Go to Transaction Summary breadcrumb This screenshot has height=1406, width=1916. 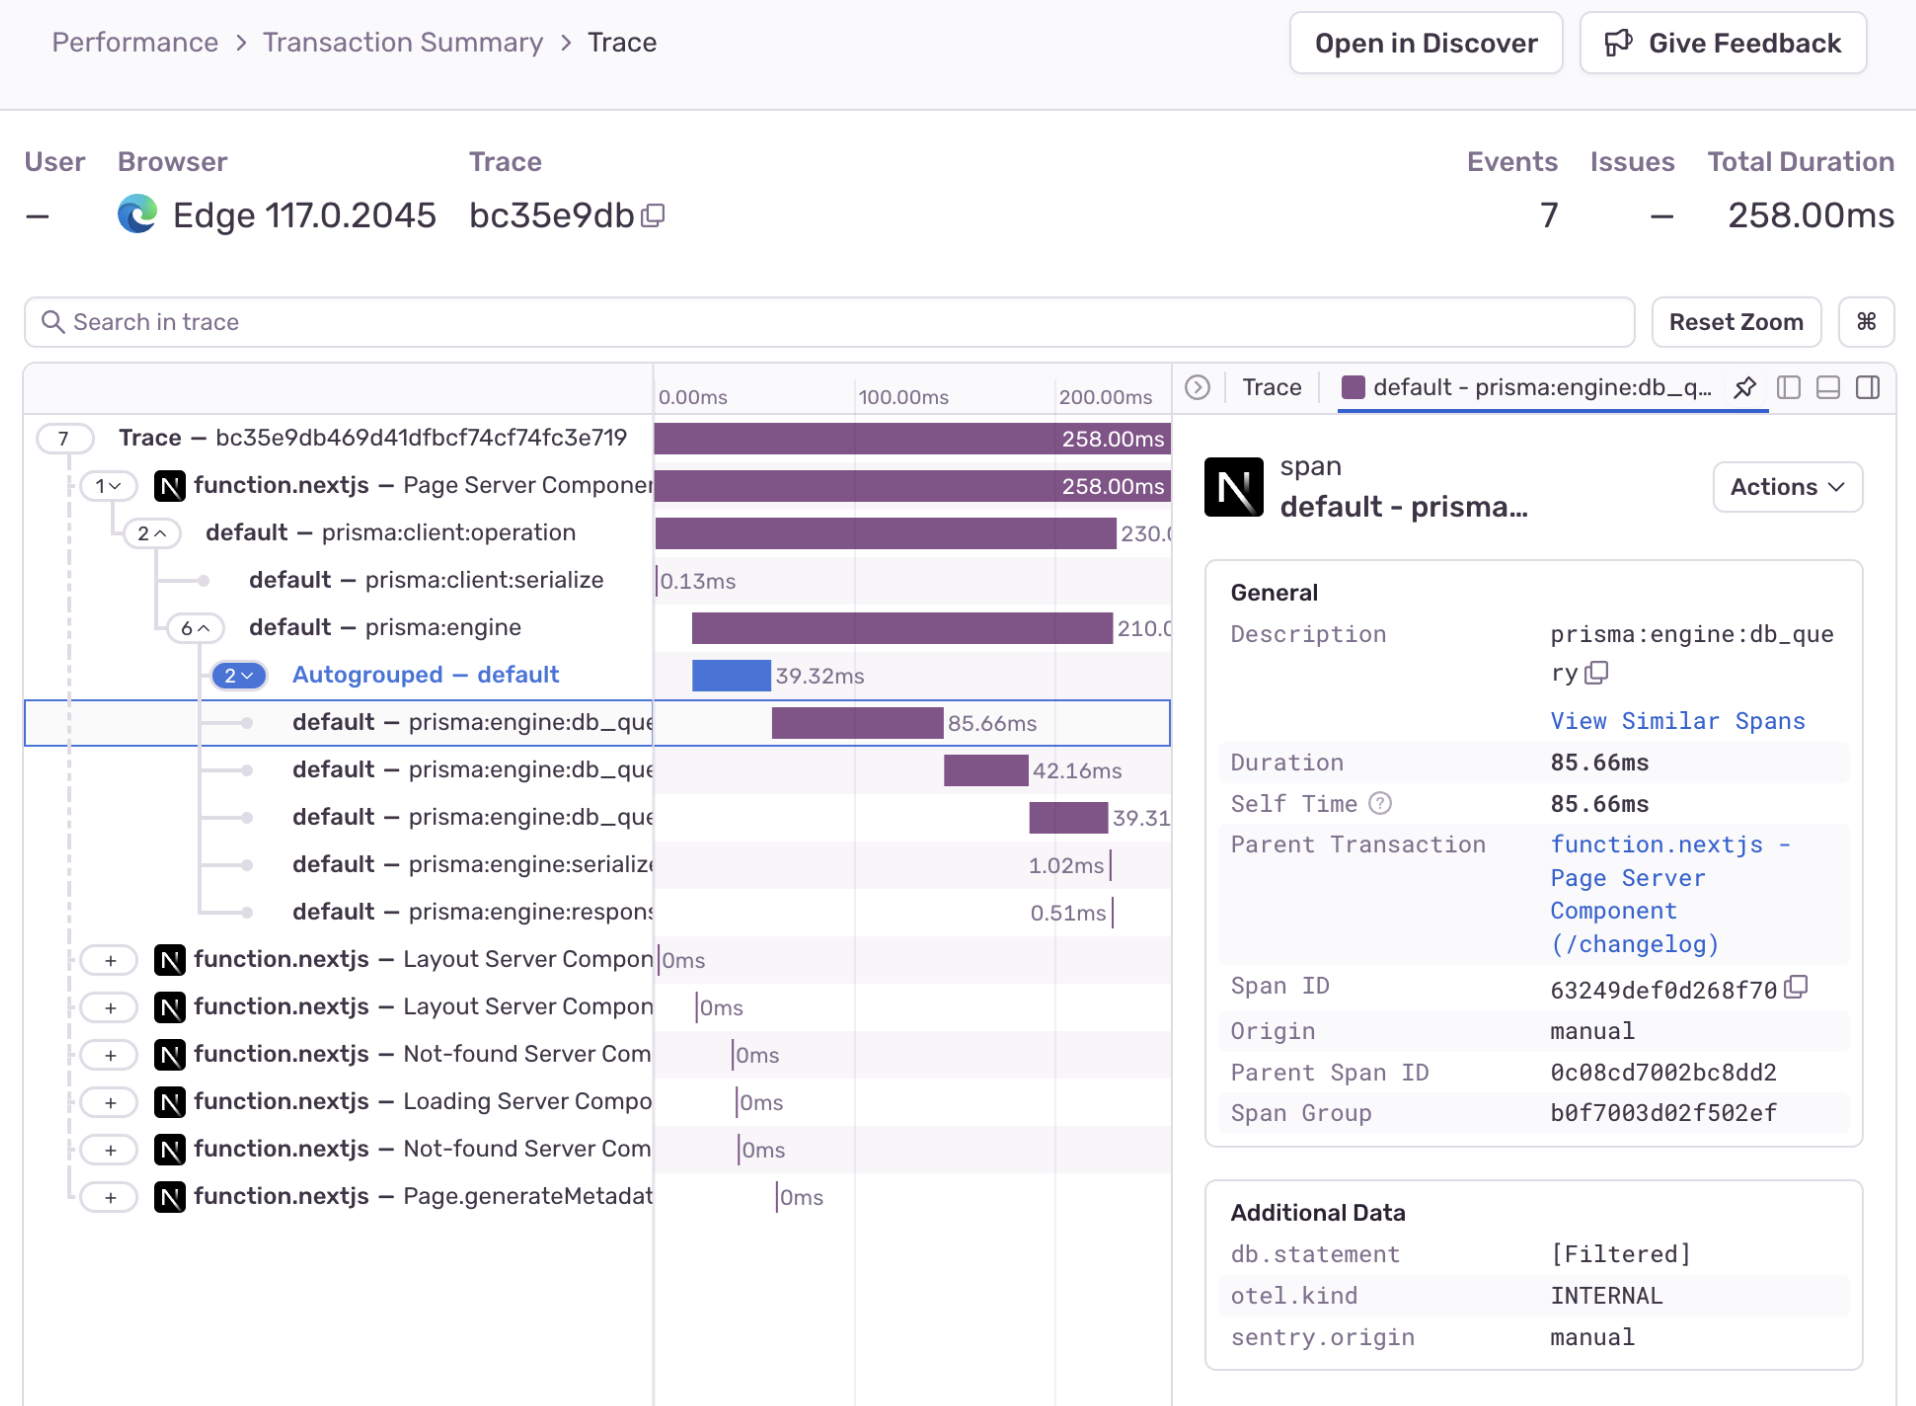pos(403,43)
